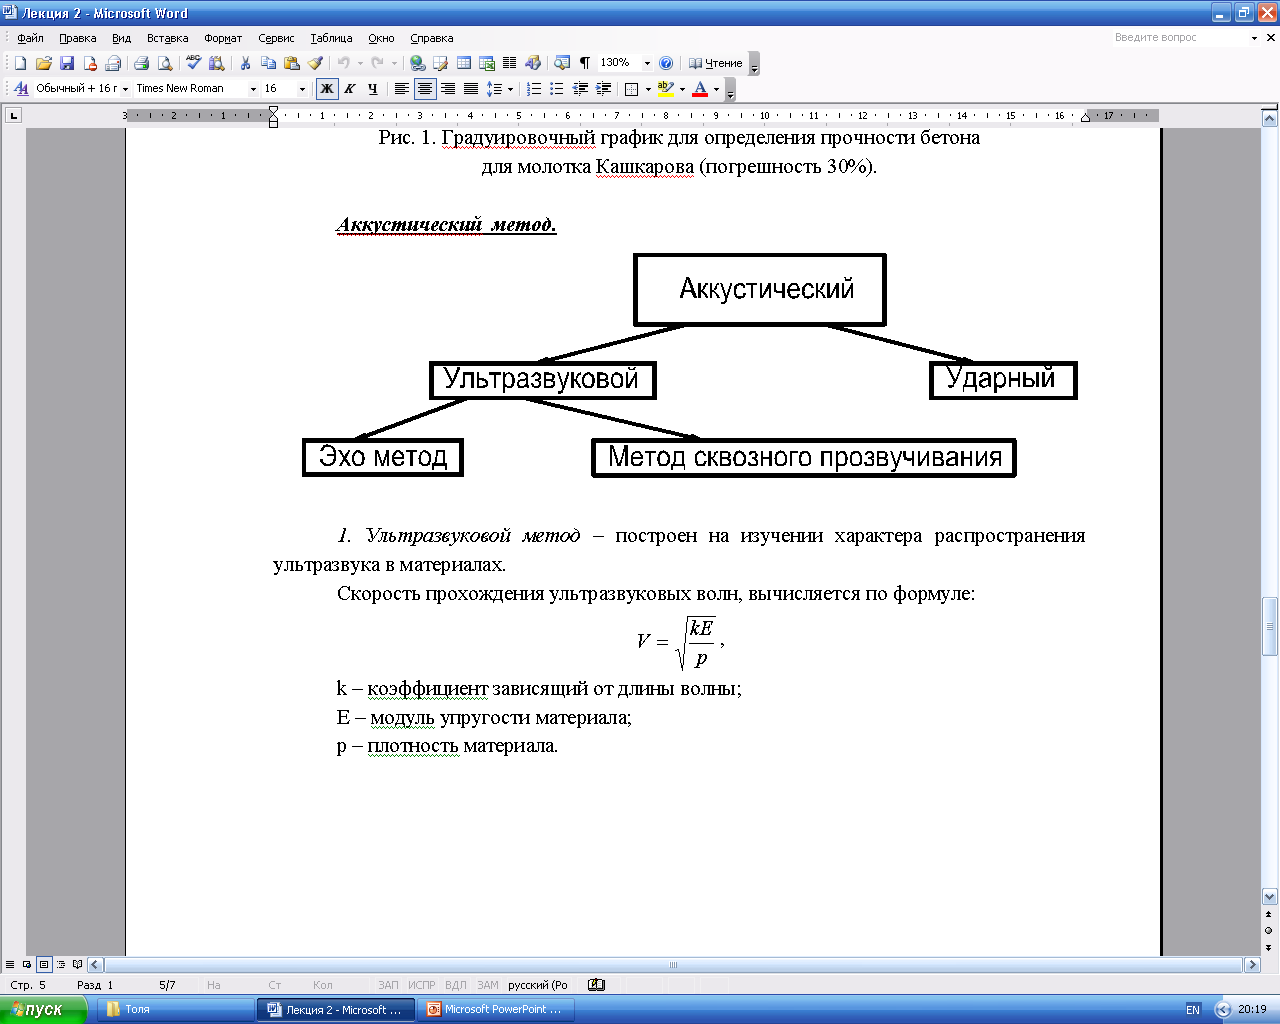Open a file with the folder icon
The width and height of the screenshot is (1280, 1024).
coord(43,63)
